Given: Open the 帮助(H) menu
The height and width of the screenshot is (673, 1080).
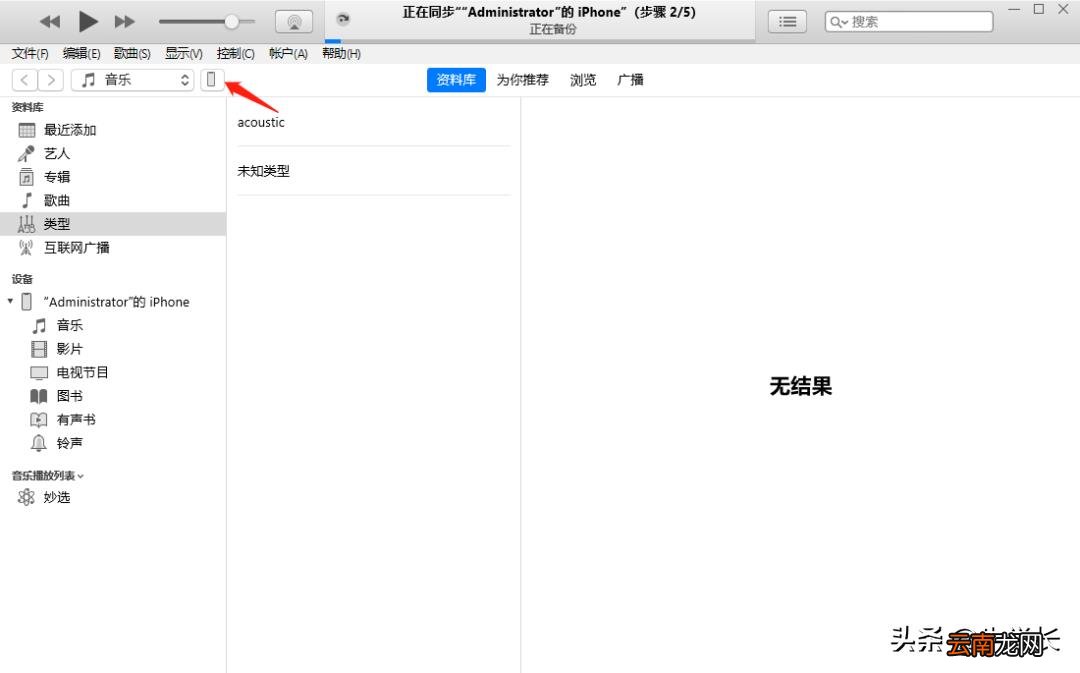Looking at the screenshot, I should (x=341, y=54).
